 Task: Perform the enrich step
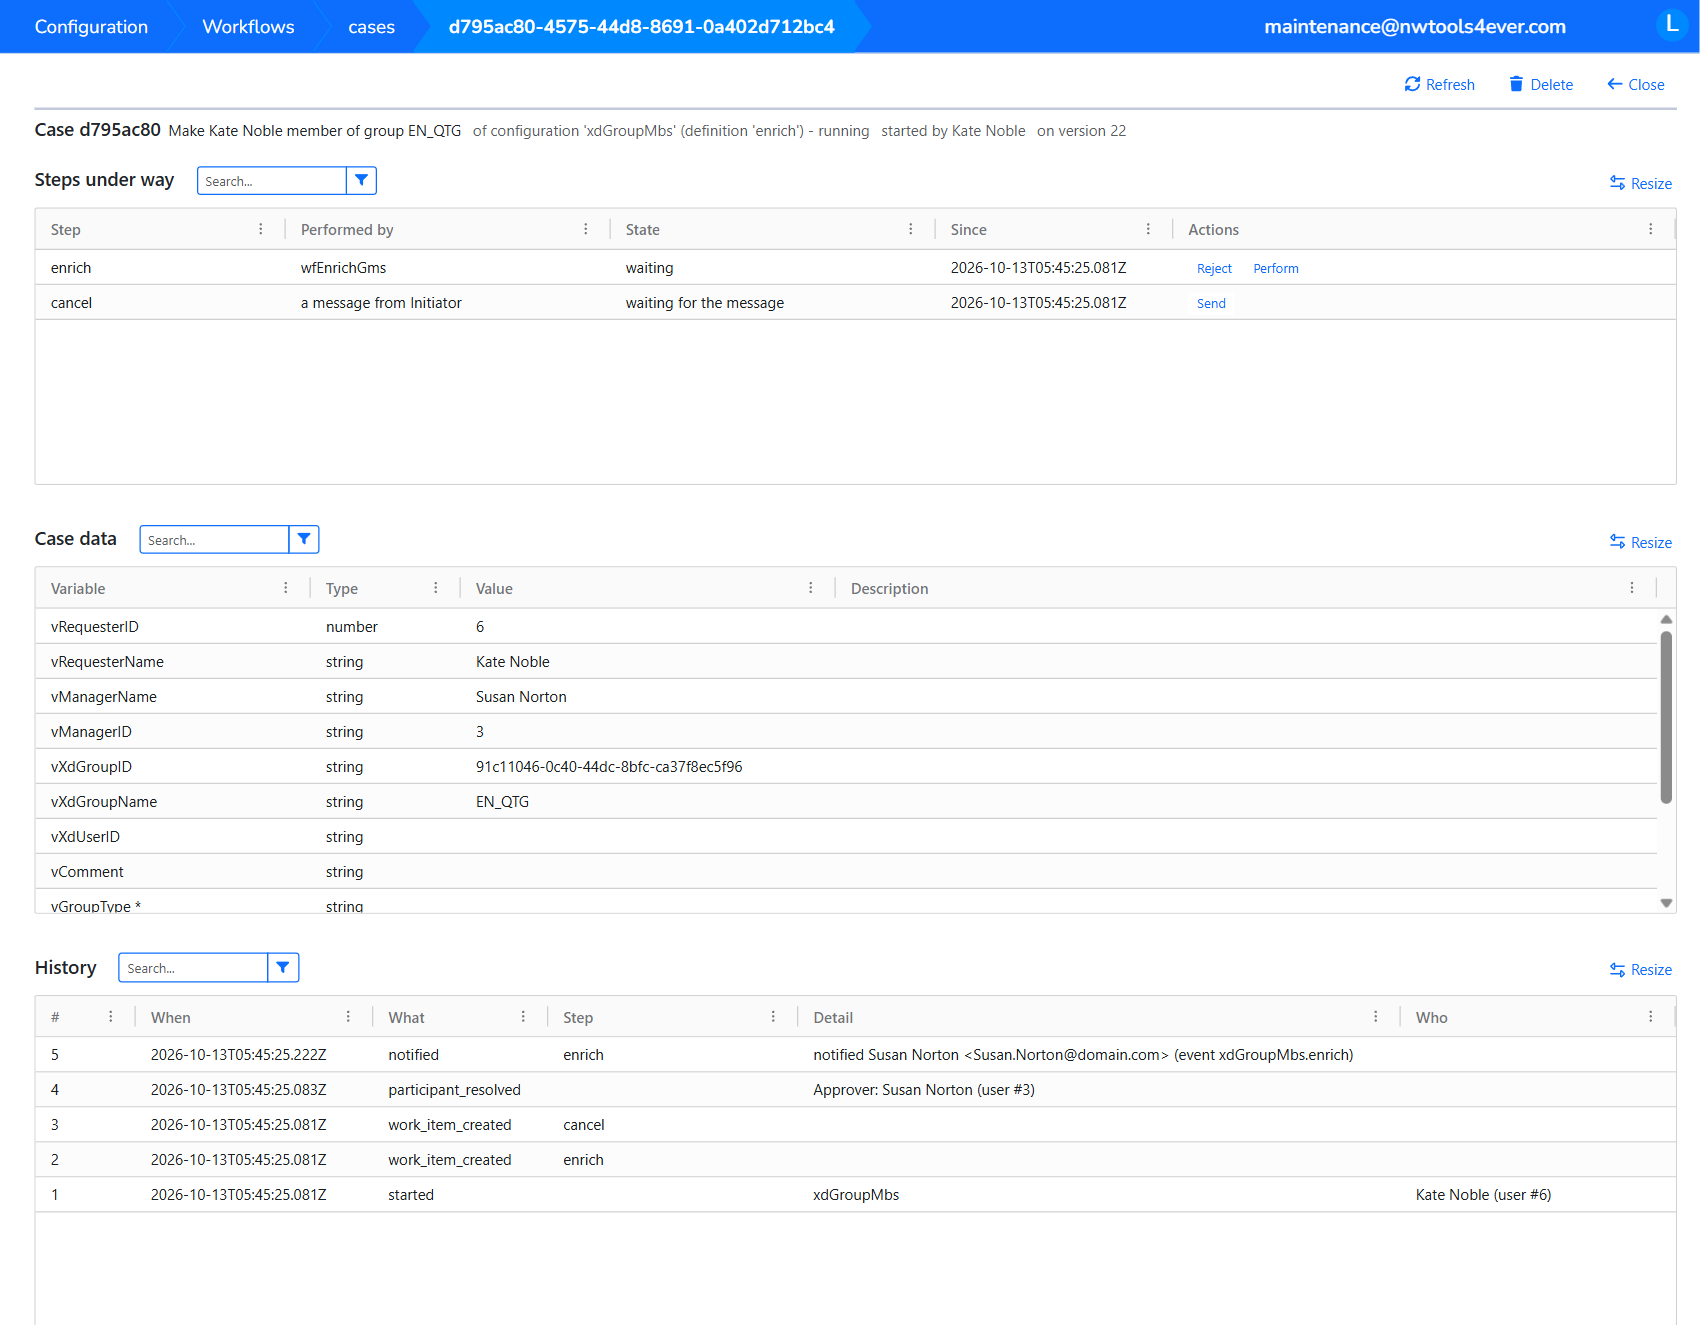(x=1276, y=268)
